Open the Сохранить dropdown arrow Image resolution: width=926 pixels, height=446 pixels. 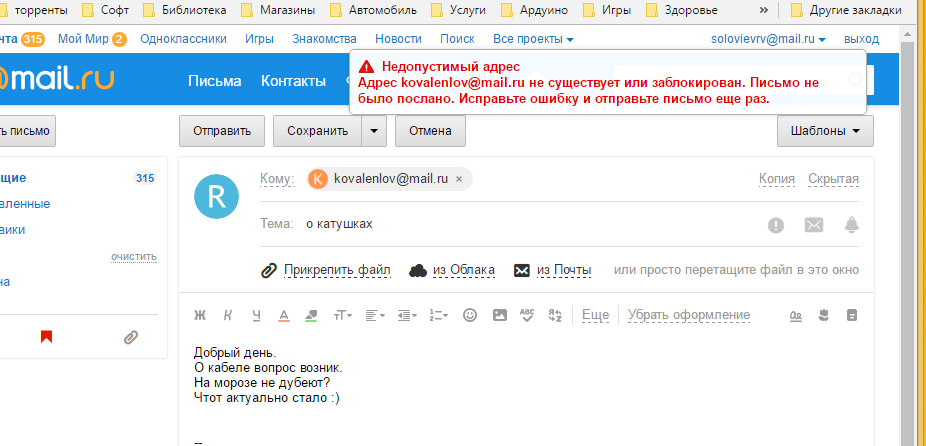[x=374, y=131]
